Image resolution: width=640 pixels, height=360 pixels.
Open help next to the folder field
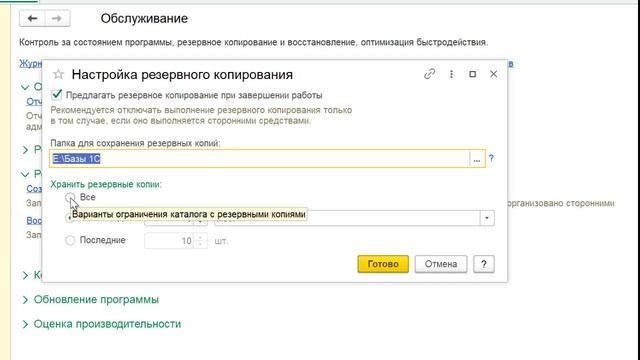coord(491,158)
